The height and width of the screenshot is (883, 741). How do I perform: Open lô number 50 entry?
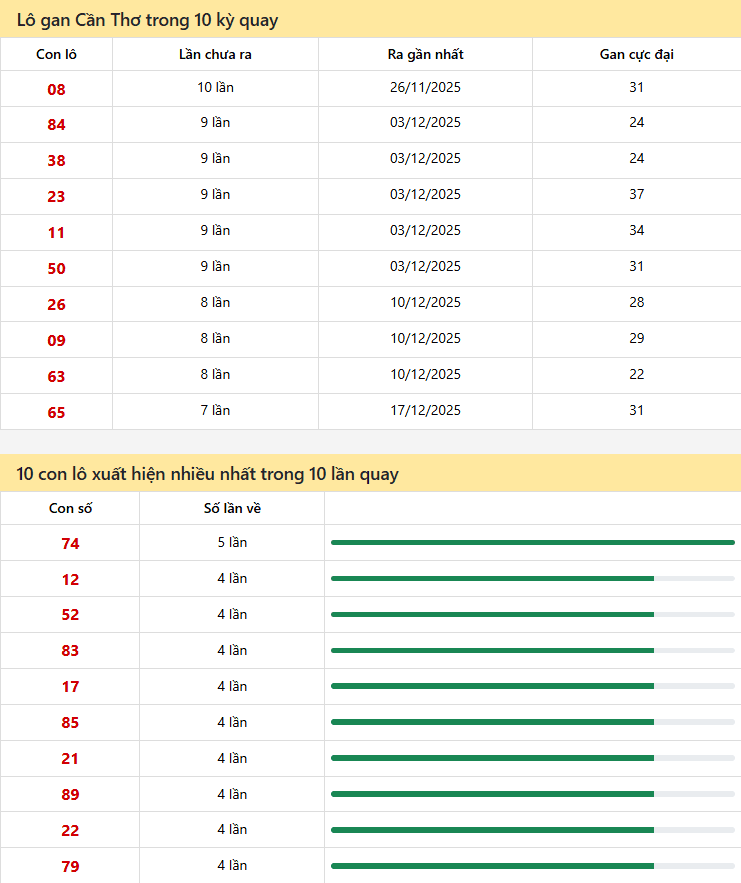pyautogui.click(x=56, y=269)
